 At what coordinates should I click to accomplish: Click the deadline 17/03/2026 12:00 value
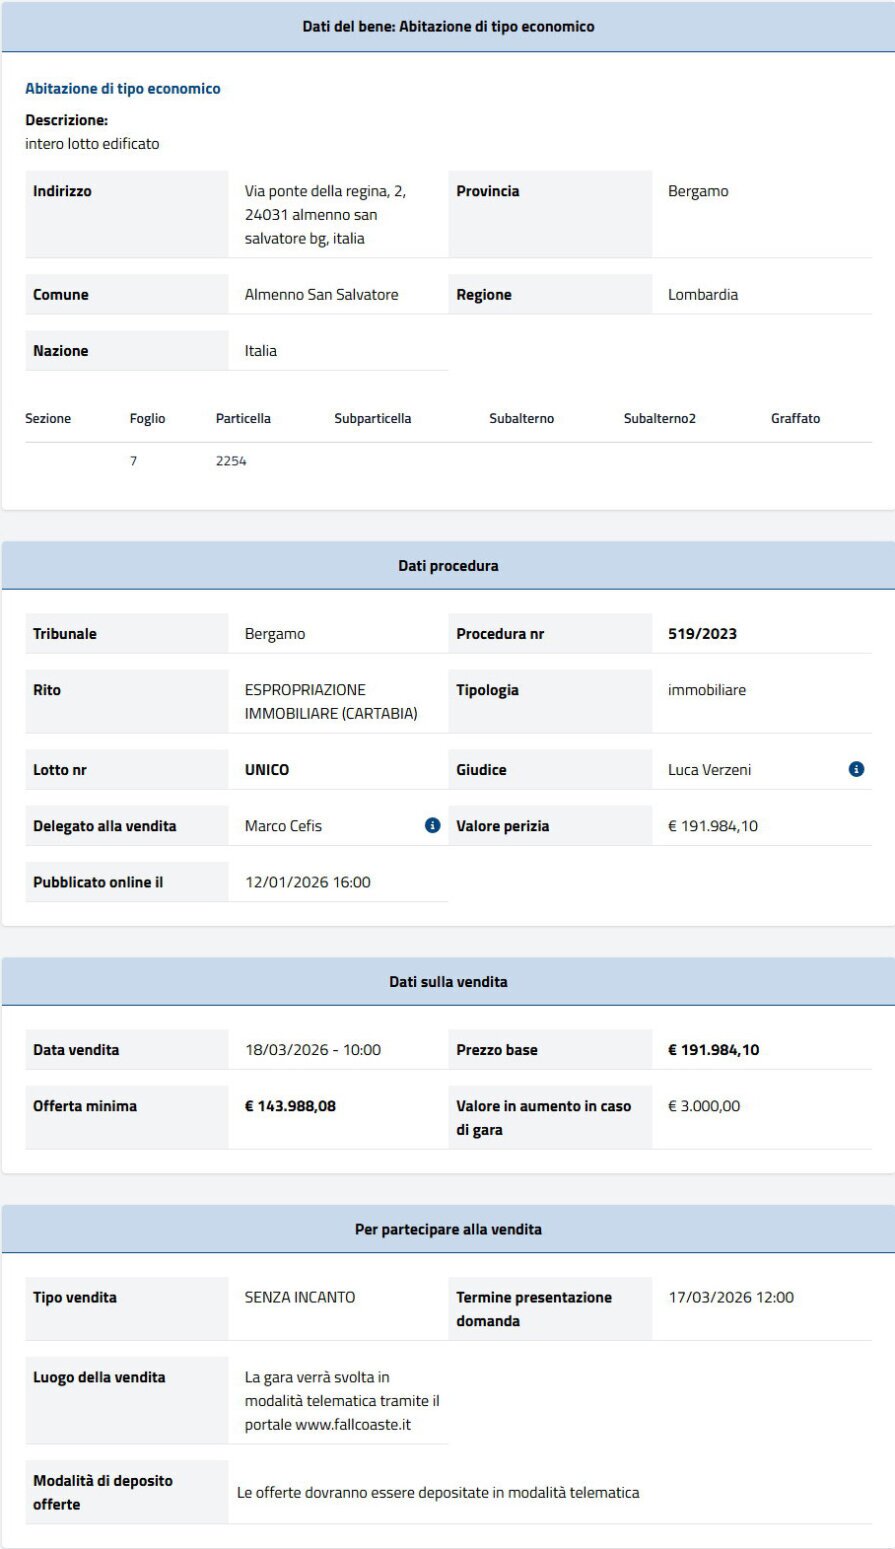click(731, 1297)
